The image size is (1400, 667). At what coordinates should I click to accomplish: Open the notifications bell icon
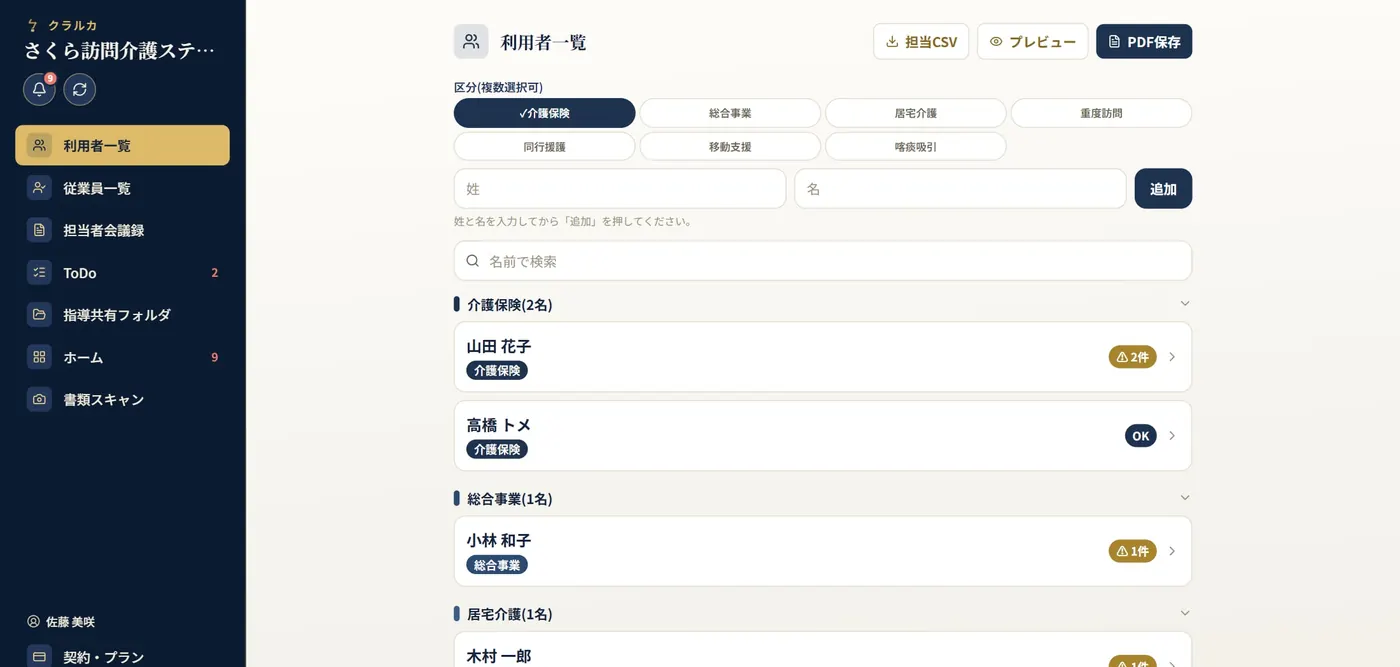[x=39, y=89]
